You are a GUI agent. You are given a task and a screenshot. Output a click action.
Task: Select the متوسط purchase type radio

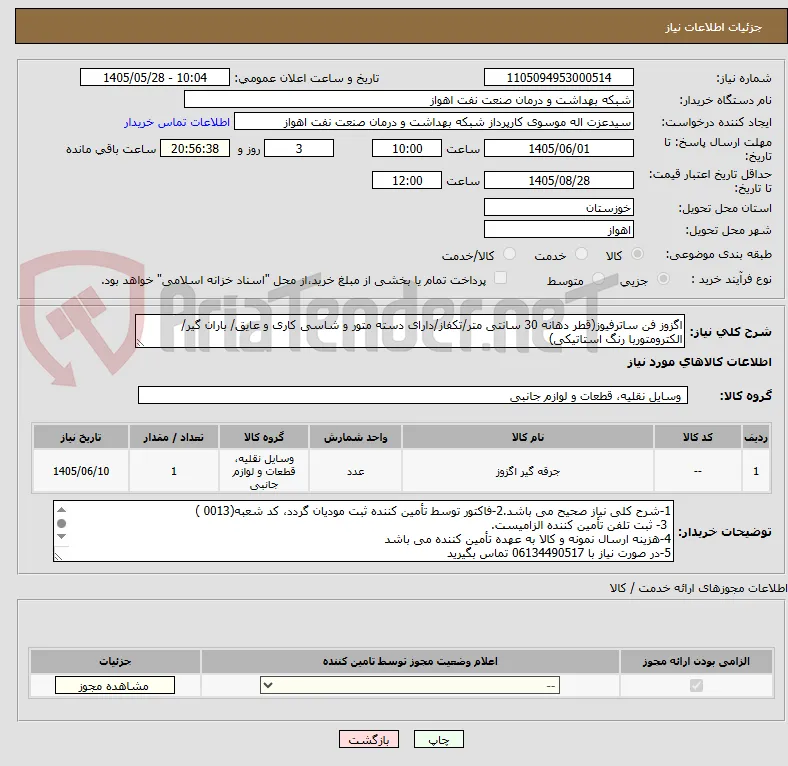click(x=598, y=278)
